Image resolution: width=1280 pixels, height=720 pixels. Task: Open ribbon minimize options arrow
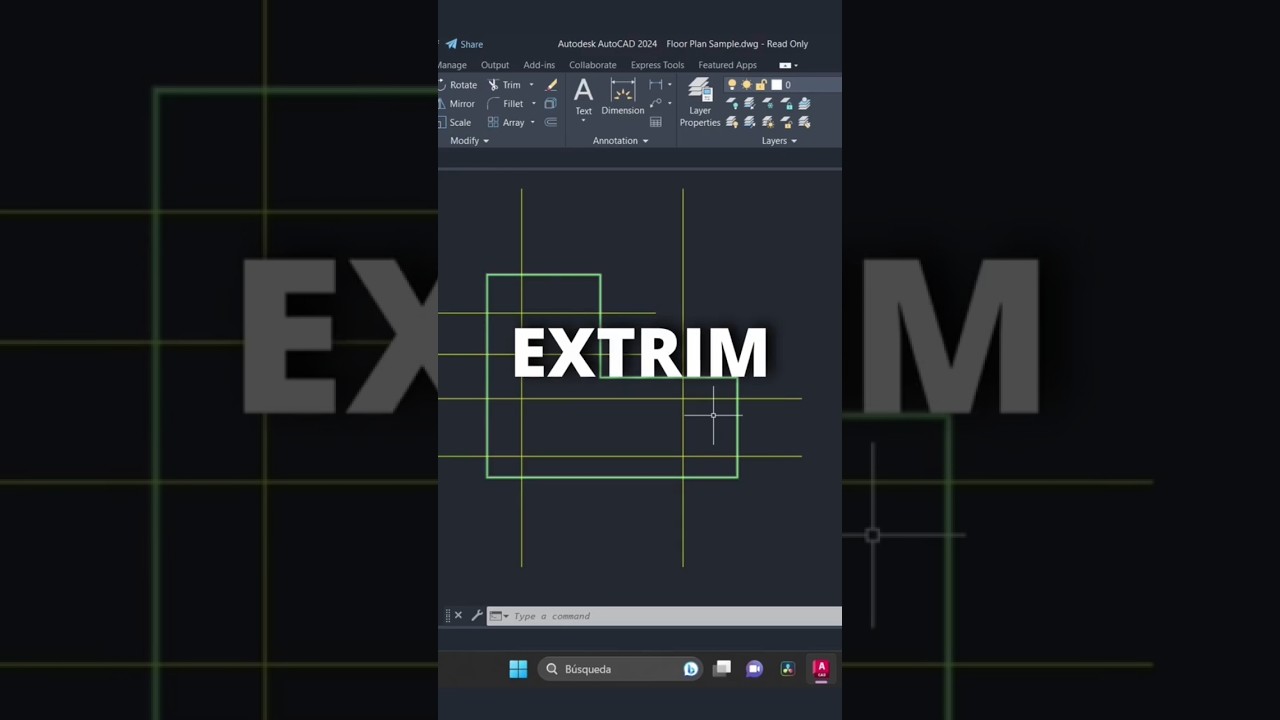(796, 65)
